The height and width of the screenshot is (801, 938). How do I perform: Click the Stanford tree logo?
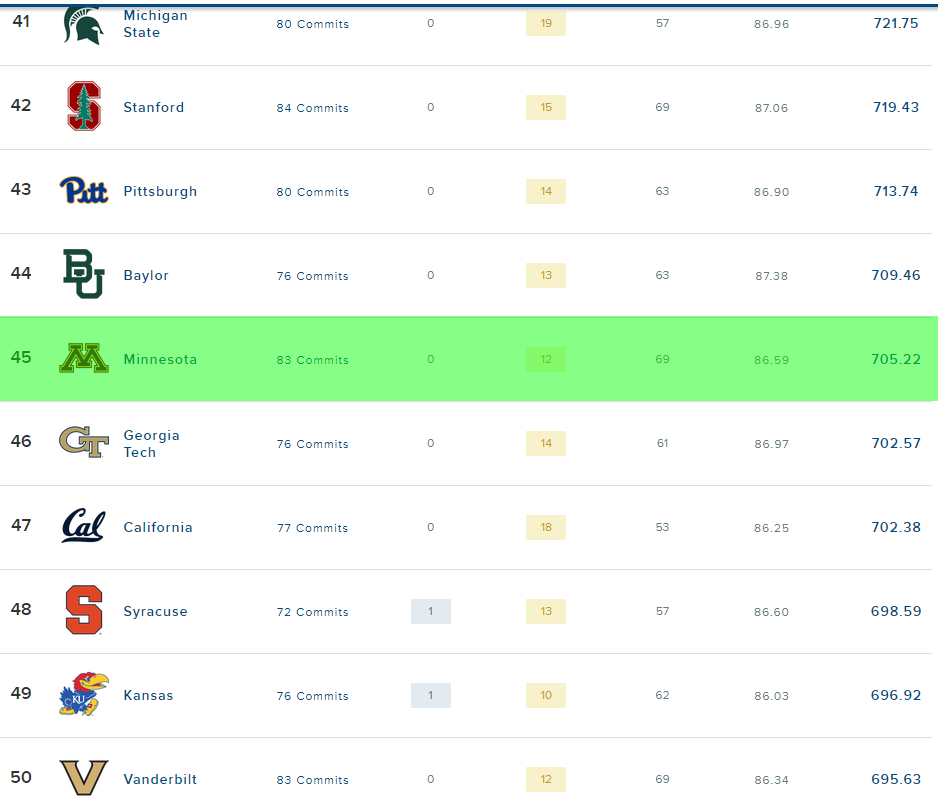(84, 107)
